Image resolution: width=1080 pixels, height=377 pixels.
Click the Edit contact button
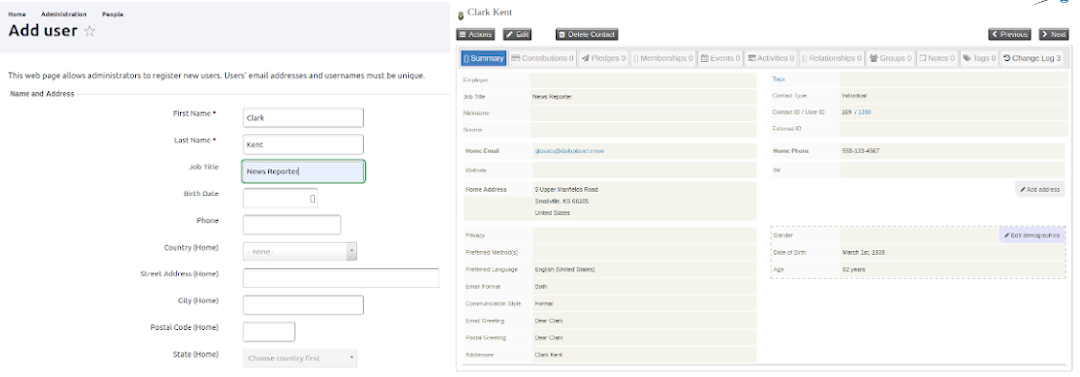pyautogui.click(x=517, y=34)
